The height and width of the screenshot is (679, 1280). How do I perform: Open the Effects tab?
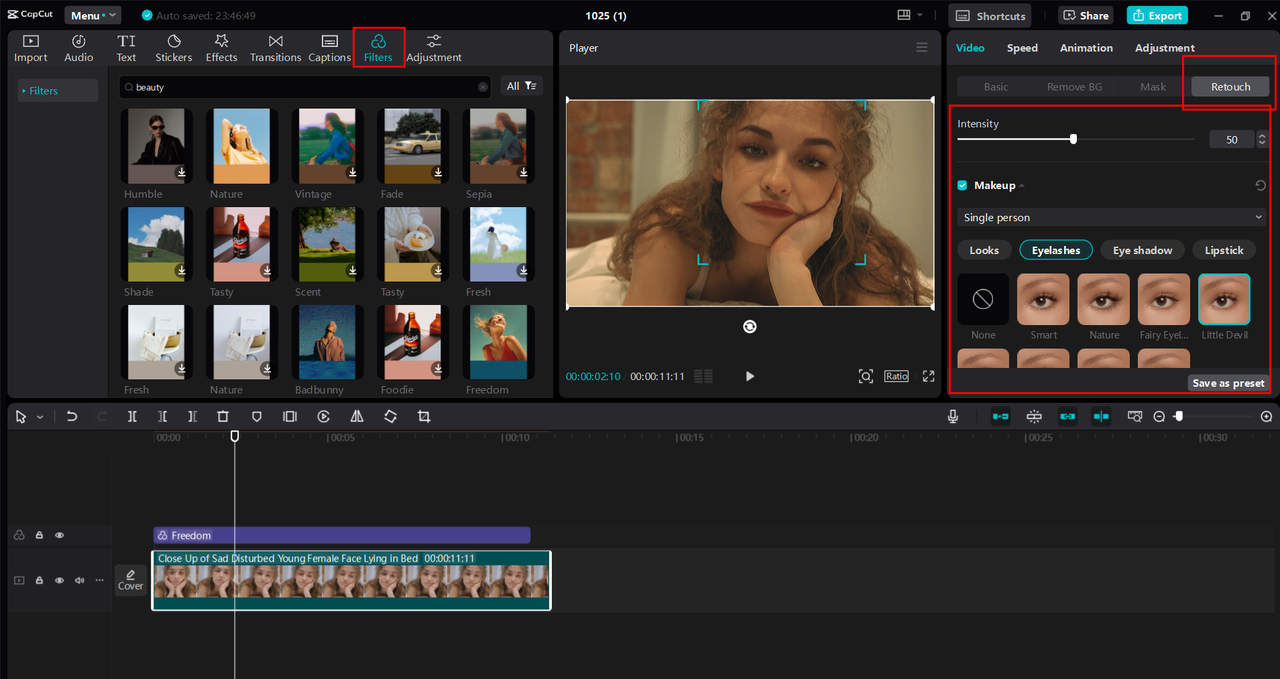point(221,48)
